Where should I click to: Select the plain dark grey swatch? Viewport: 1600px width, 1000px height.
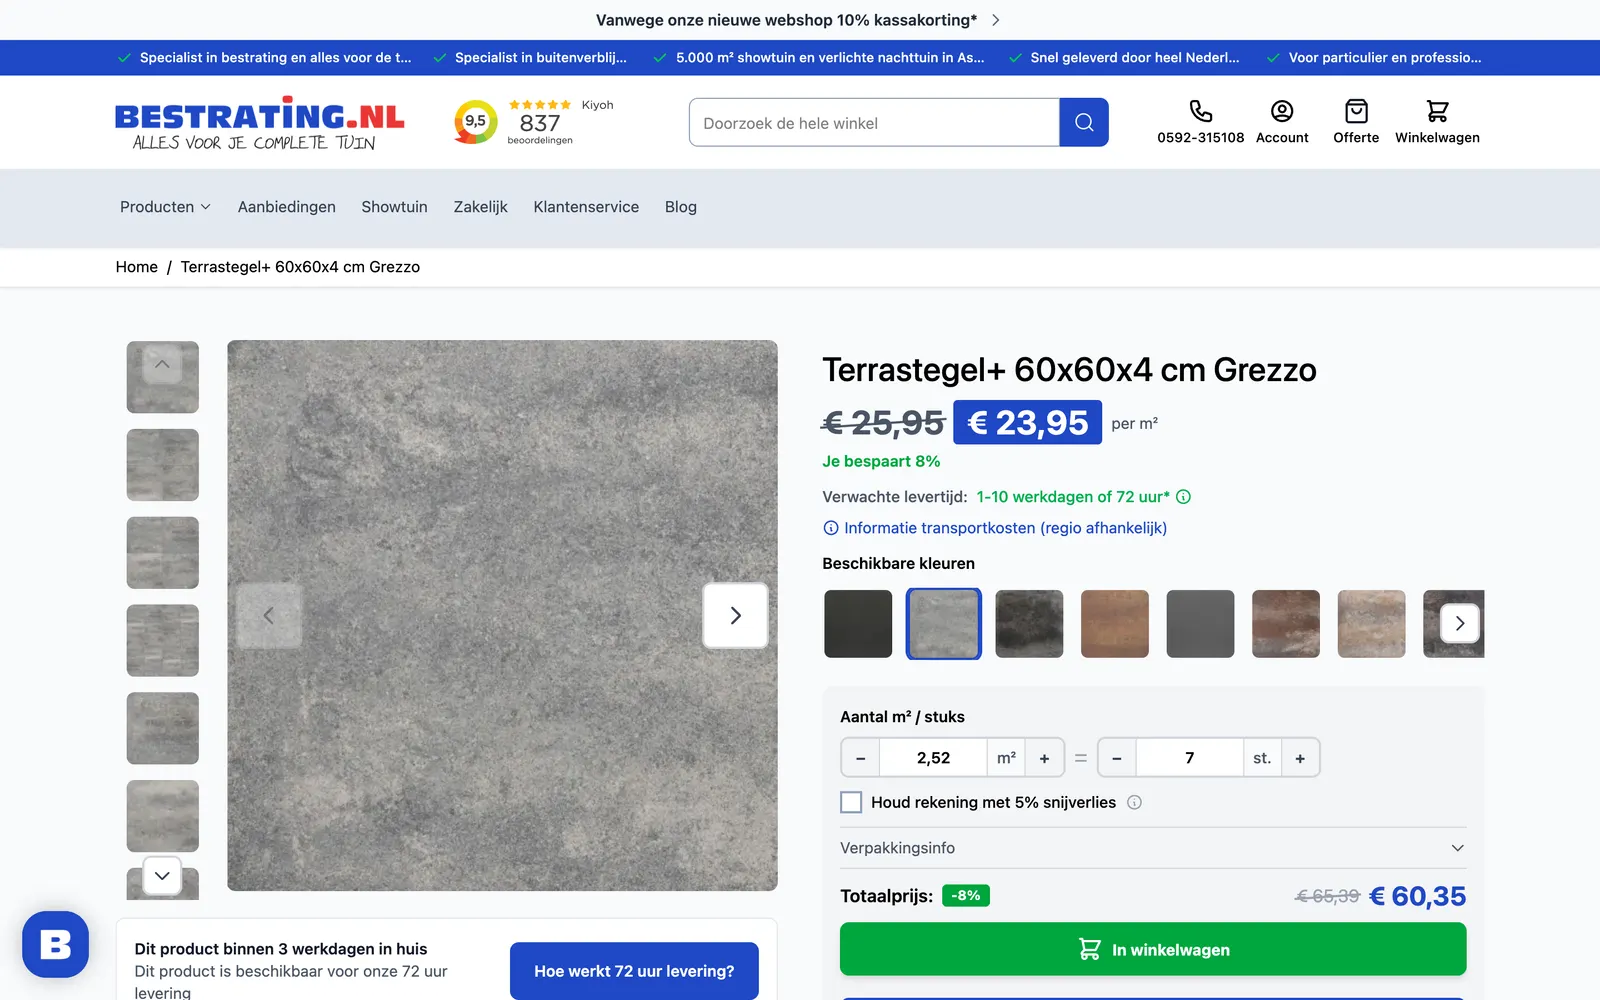pyautogui.click(x=1200, y=624)
